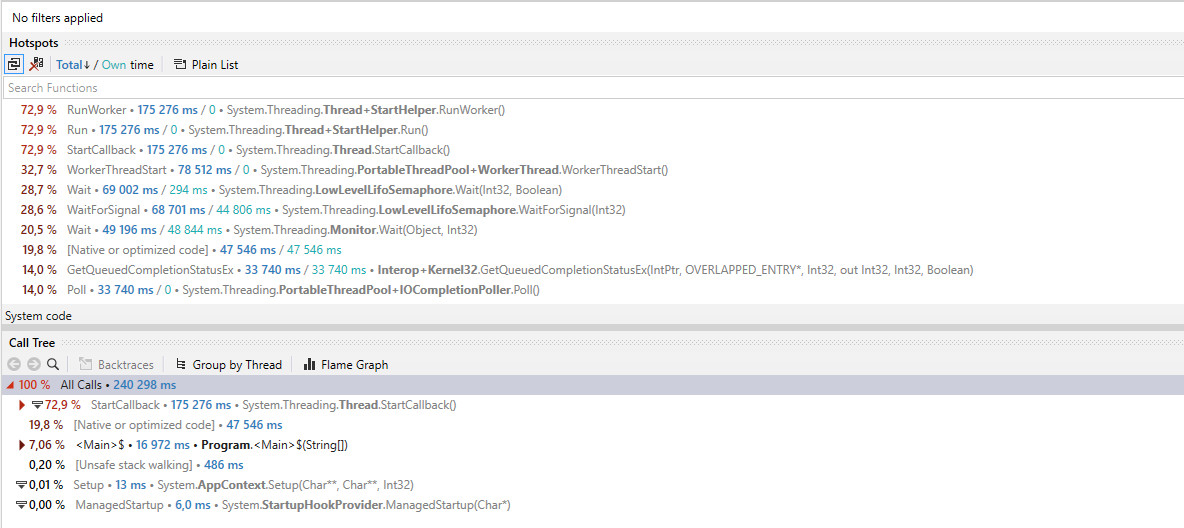The width and height of the screenshot is (1184, 528).
Task: Sort hotspots by Own time
Action: click(114, 65)
